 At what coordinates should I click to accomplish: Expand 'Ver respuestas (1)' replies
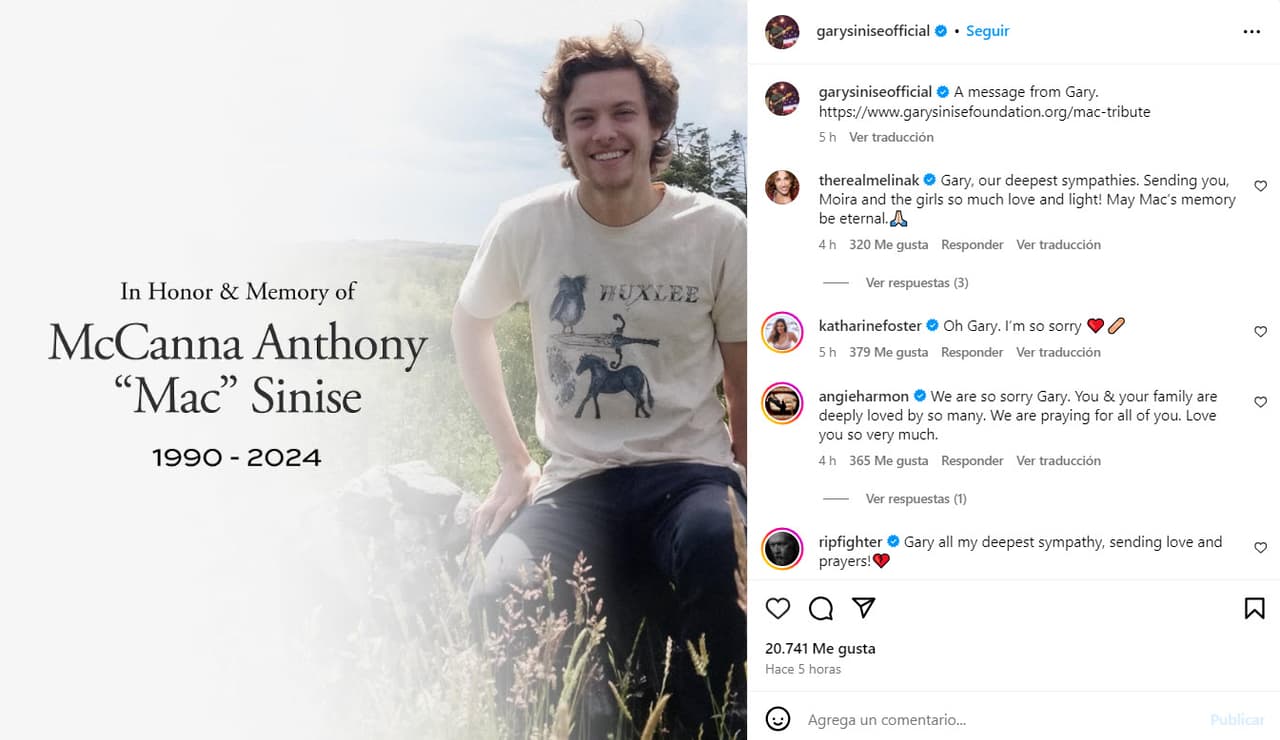[x=916, y=499]
